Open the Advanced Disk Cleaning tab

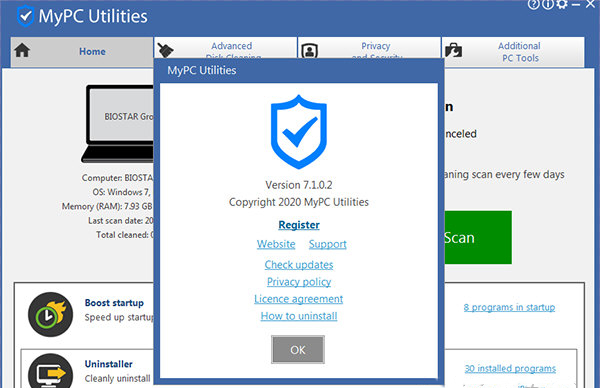tap(226, 48)
